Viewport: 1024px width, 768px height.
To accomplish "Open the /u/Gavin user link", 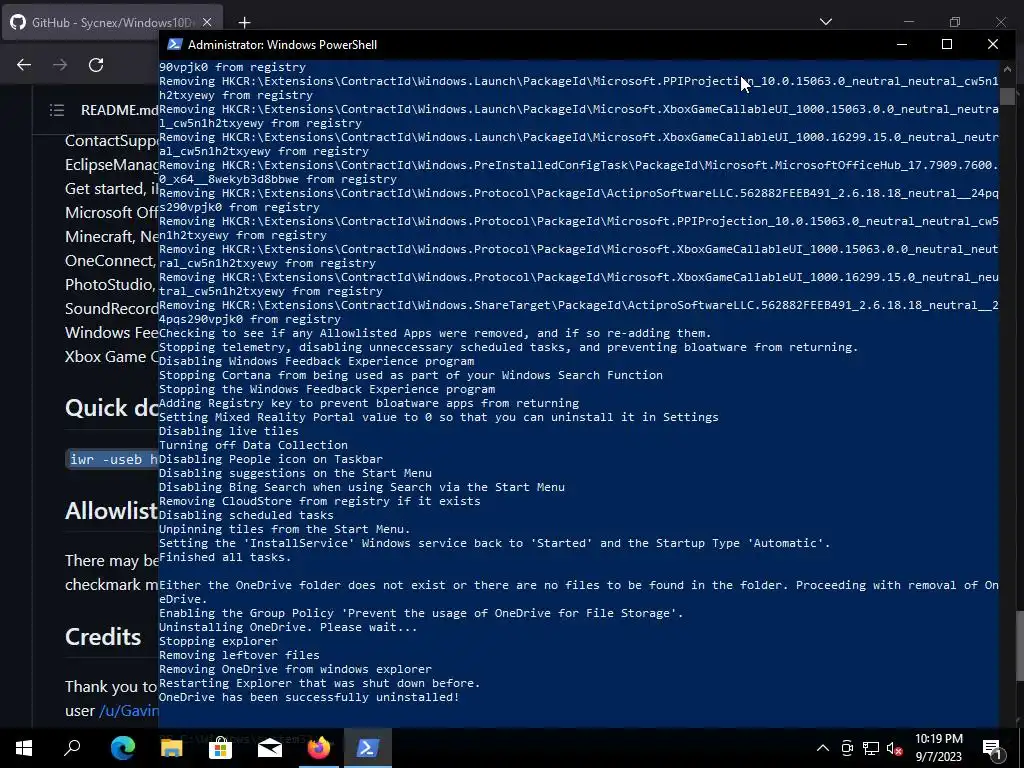I will (x=129, y=711).
